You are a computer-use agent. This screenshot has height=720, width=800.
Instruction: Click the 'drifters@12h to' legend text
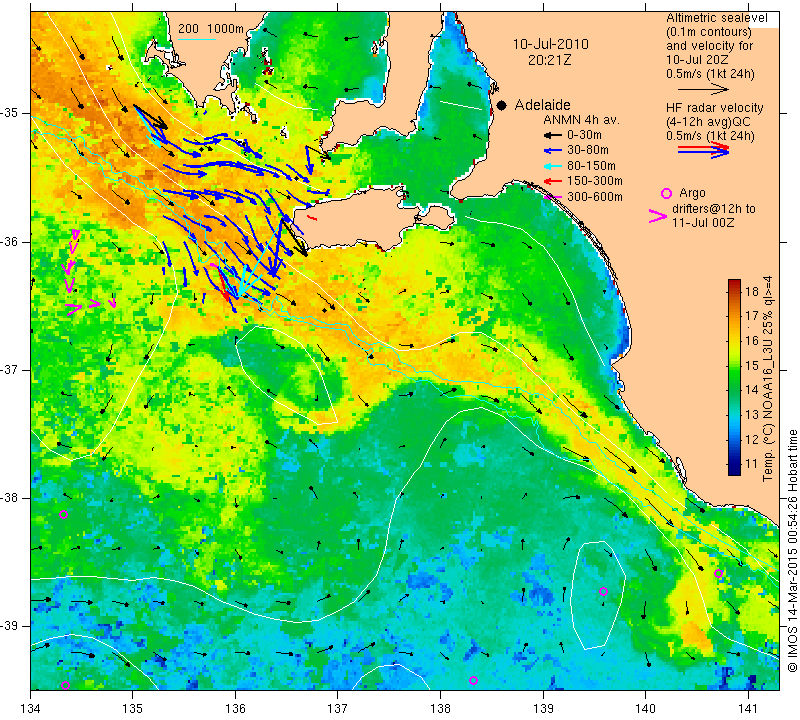point(713,209)
